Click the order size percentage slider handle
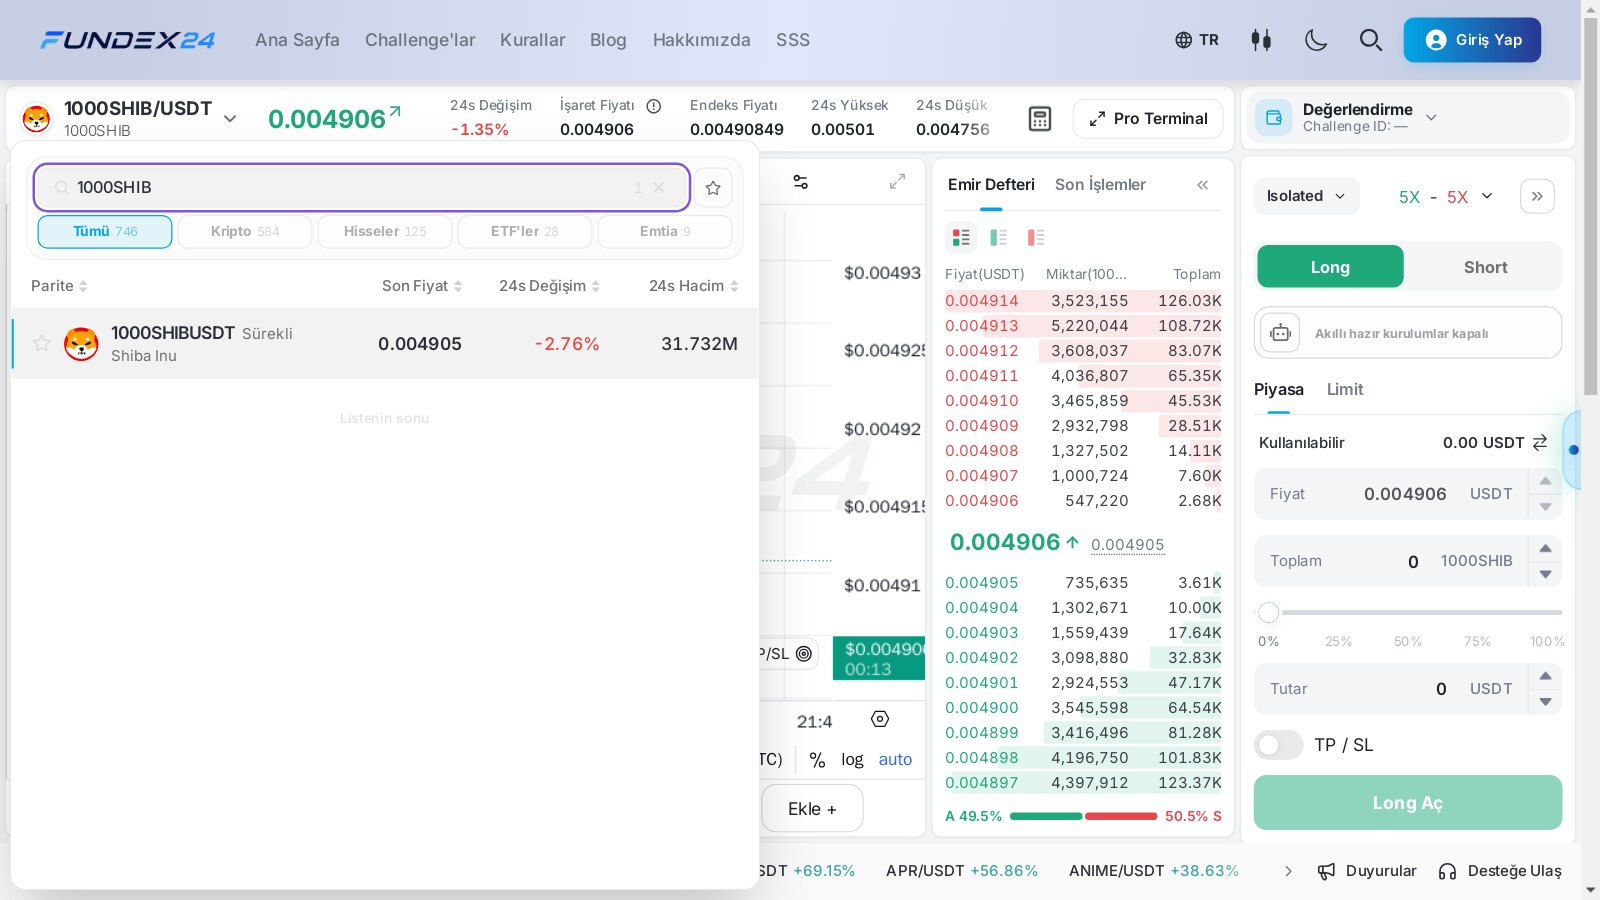Screen dimensions: 1600x900 pos(1269,612)
